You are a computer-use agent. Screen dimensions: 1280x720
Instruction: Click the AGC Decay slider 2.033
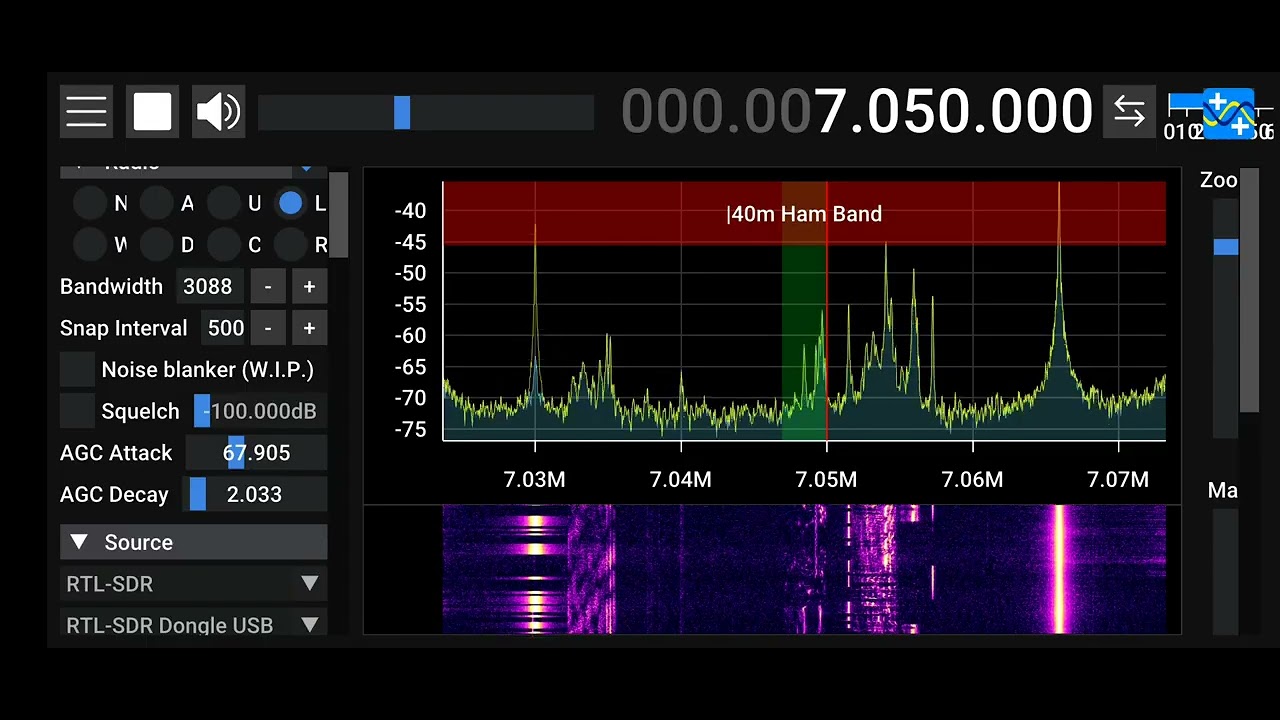(255, 495)
